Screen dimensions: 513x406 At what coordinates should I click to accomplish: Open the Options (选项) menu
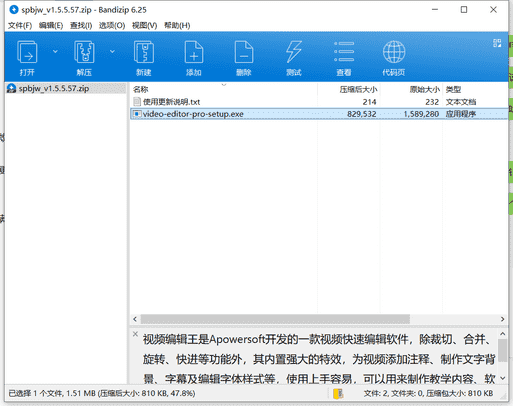pos(112,26)
